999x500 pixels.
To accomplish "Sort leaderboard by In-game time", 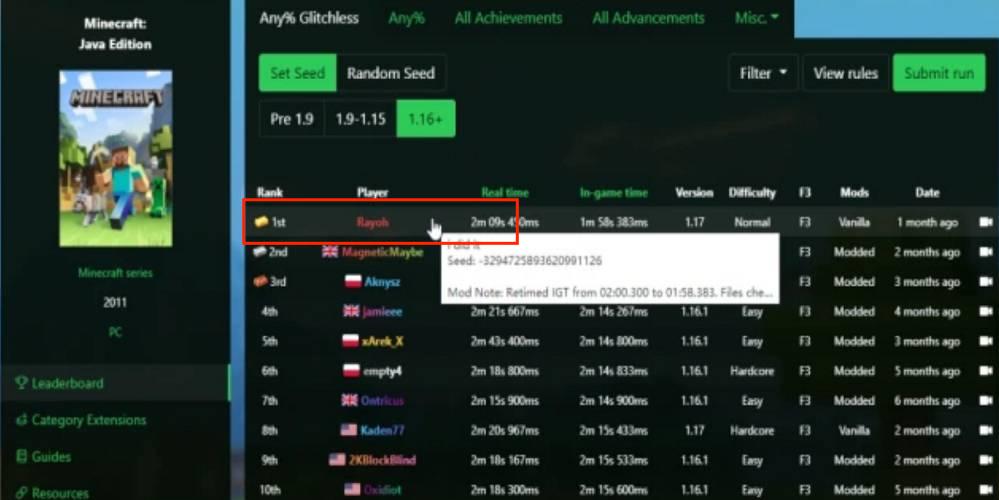I will [x=614, y=192].
